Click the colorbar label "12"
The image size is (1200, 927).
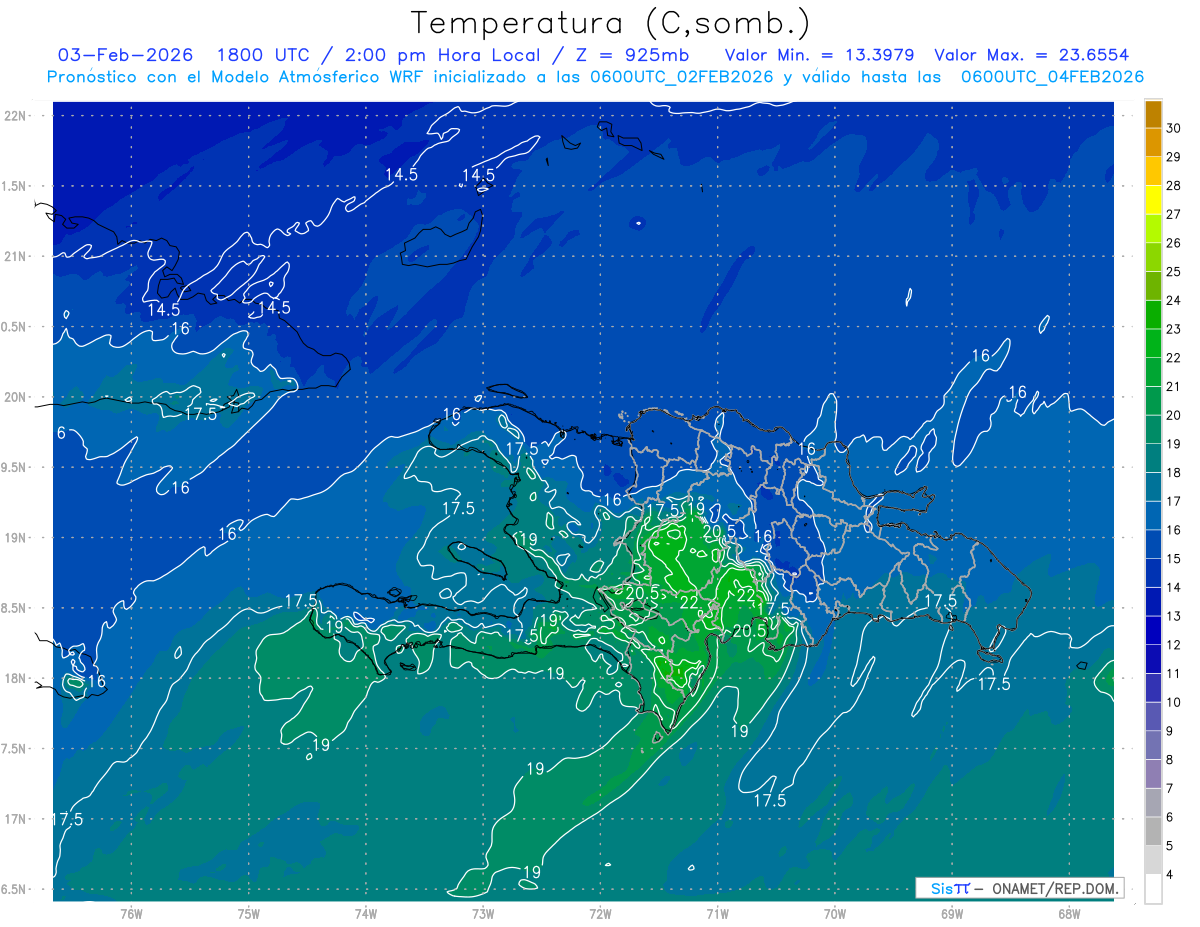coord(1174,645)
